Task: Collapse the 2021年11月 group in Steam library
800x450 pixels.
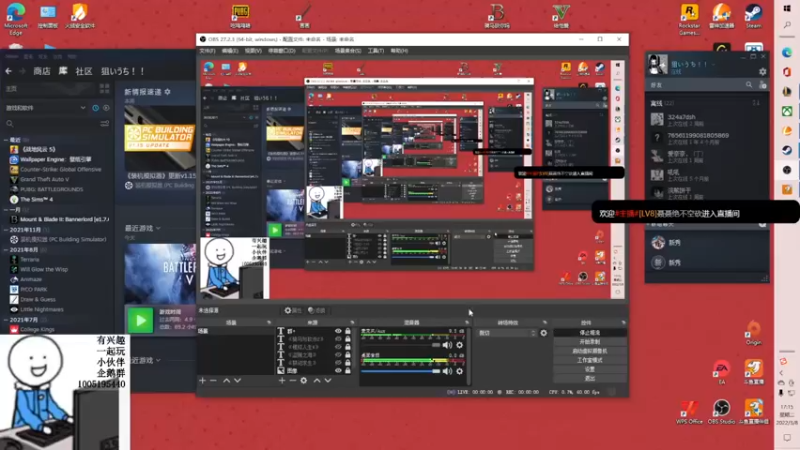Action: point(6,230)
